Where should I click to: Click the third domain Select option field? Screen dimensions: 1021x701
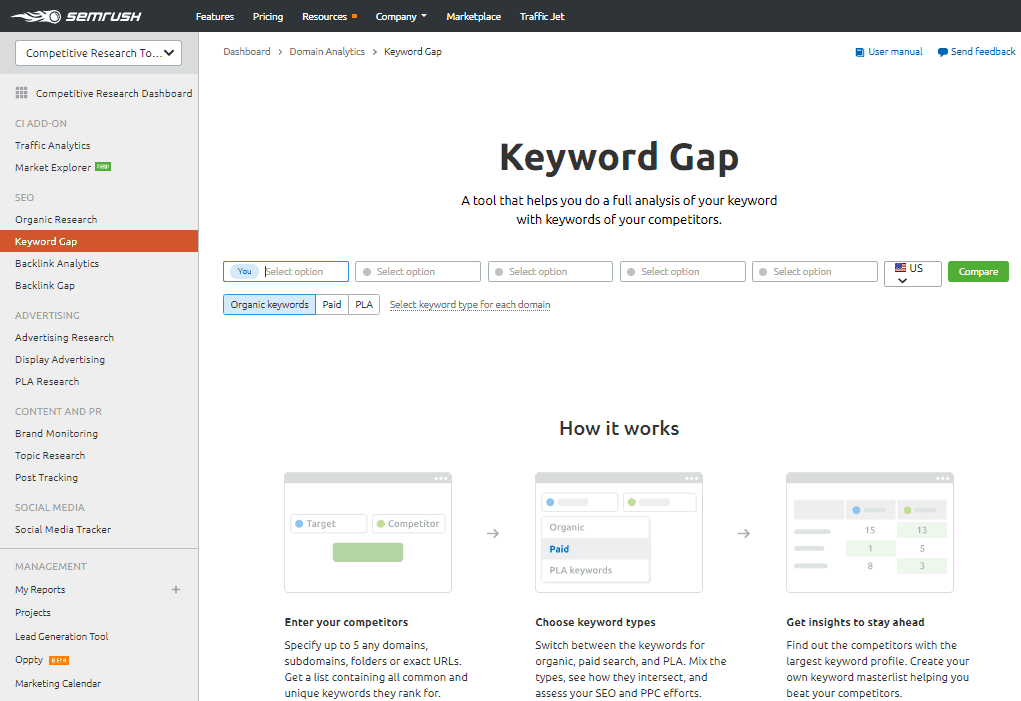point(550,271)
